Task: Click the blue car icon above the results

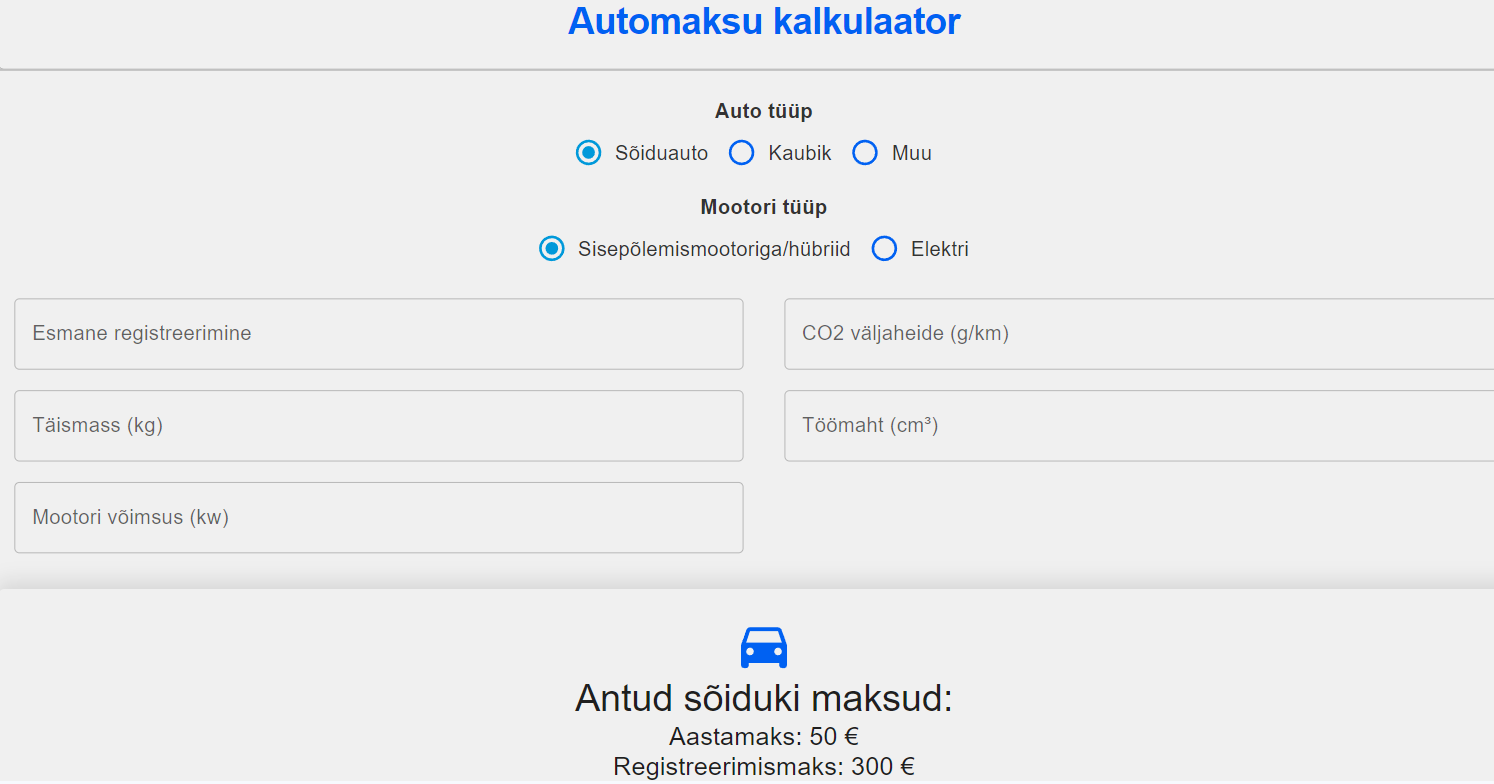Action: (764, 646)
